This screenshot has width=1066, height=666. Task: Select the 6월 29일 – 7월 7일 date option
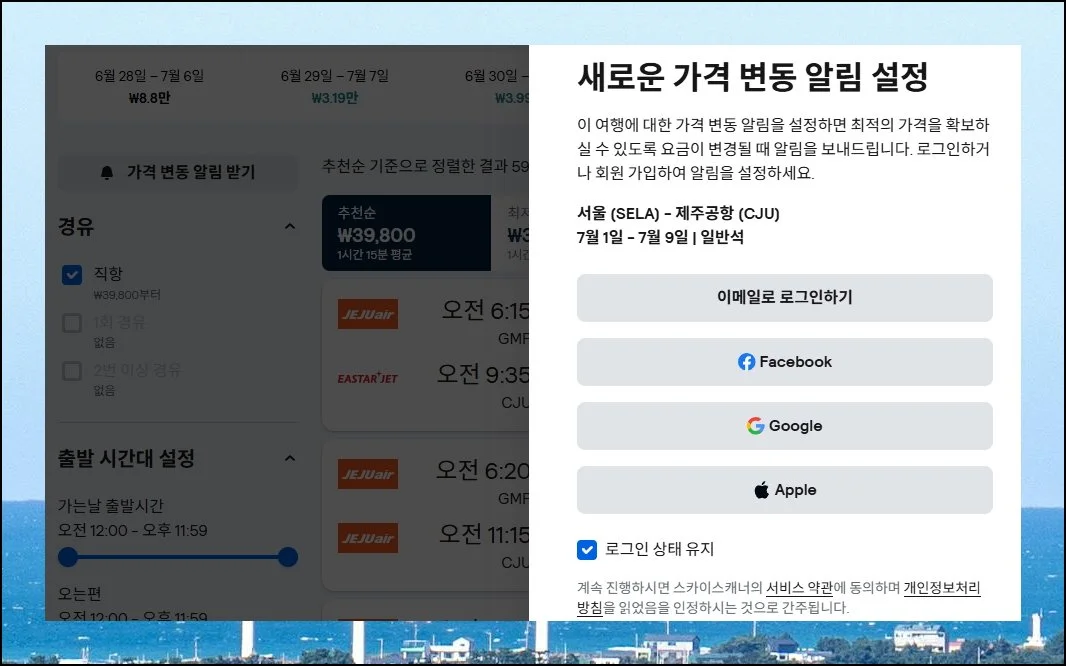[x=334, y=86]
